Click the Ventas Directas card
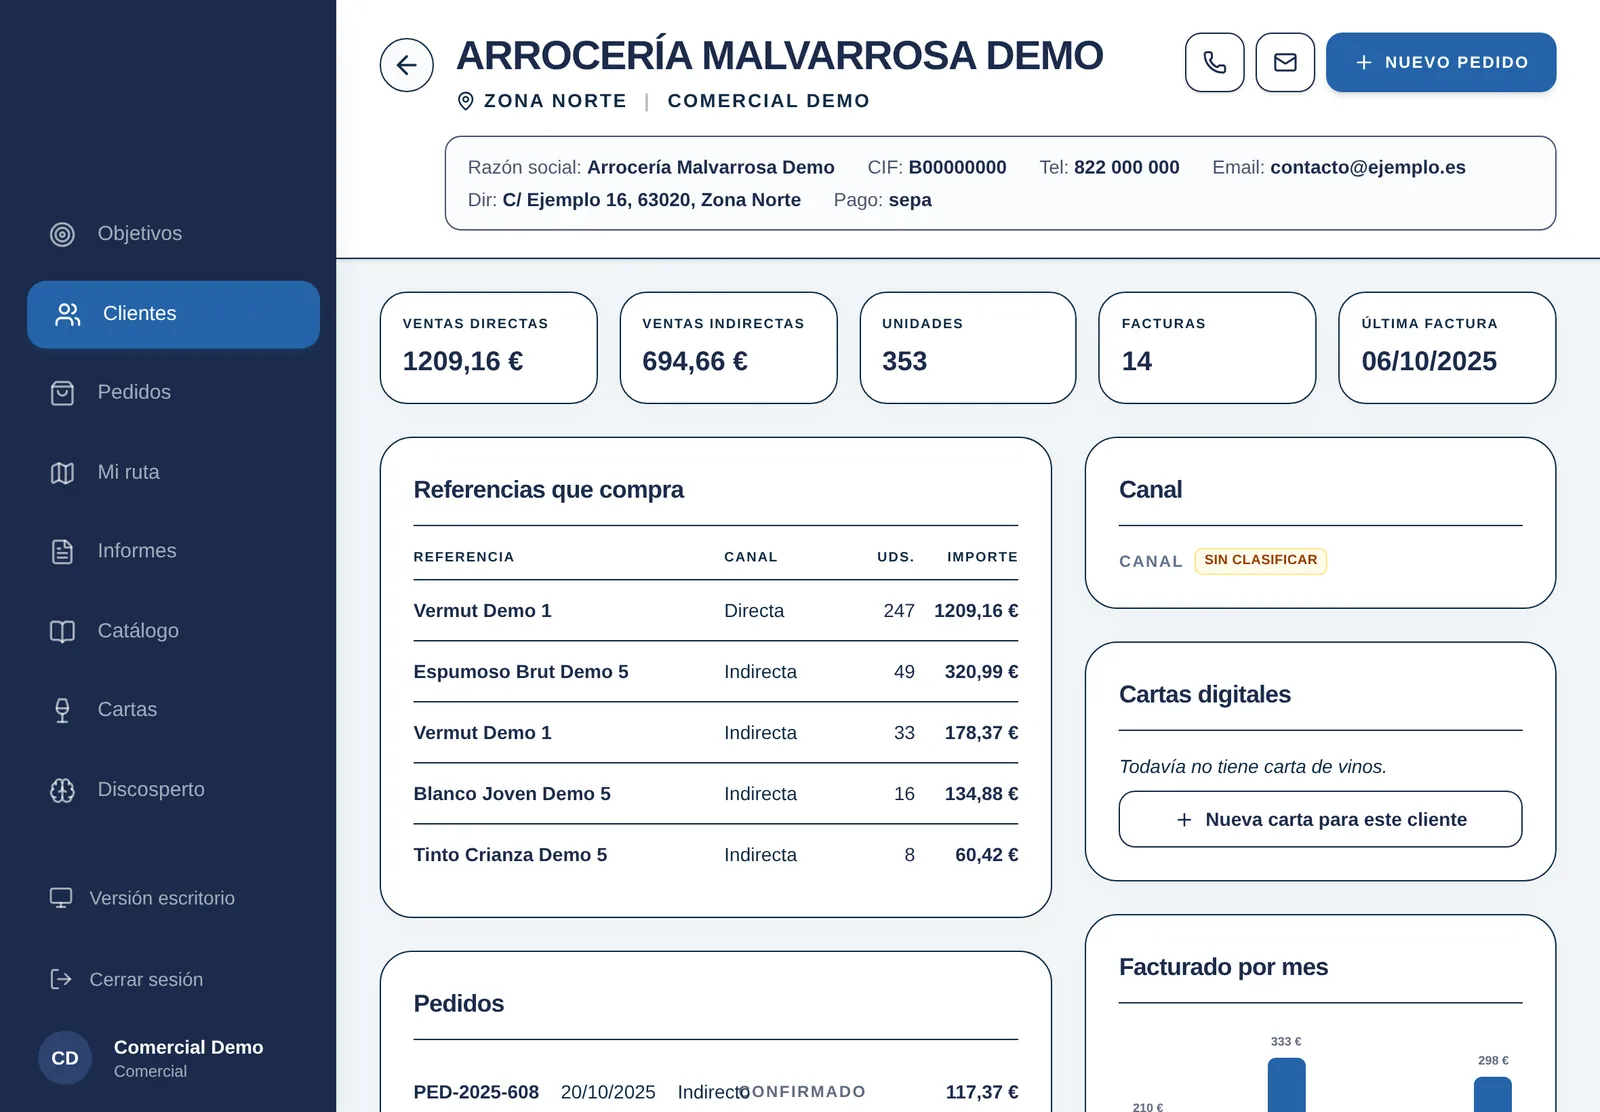The image size is (1600, 1112). point(489,348)
